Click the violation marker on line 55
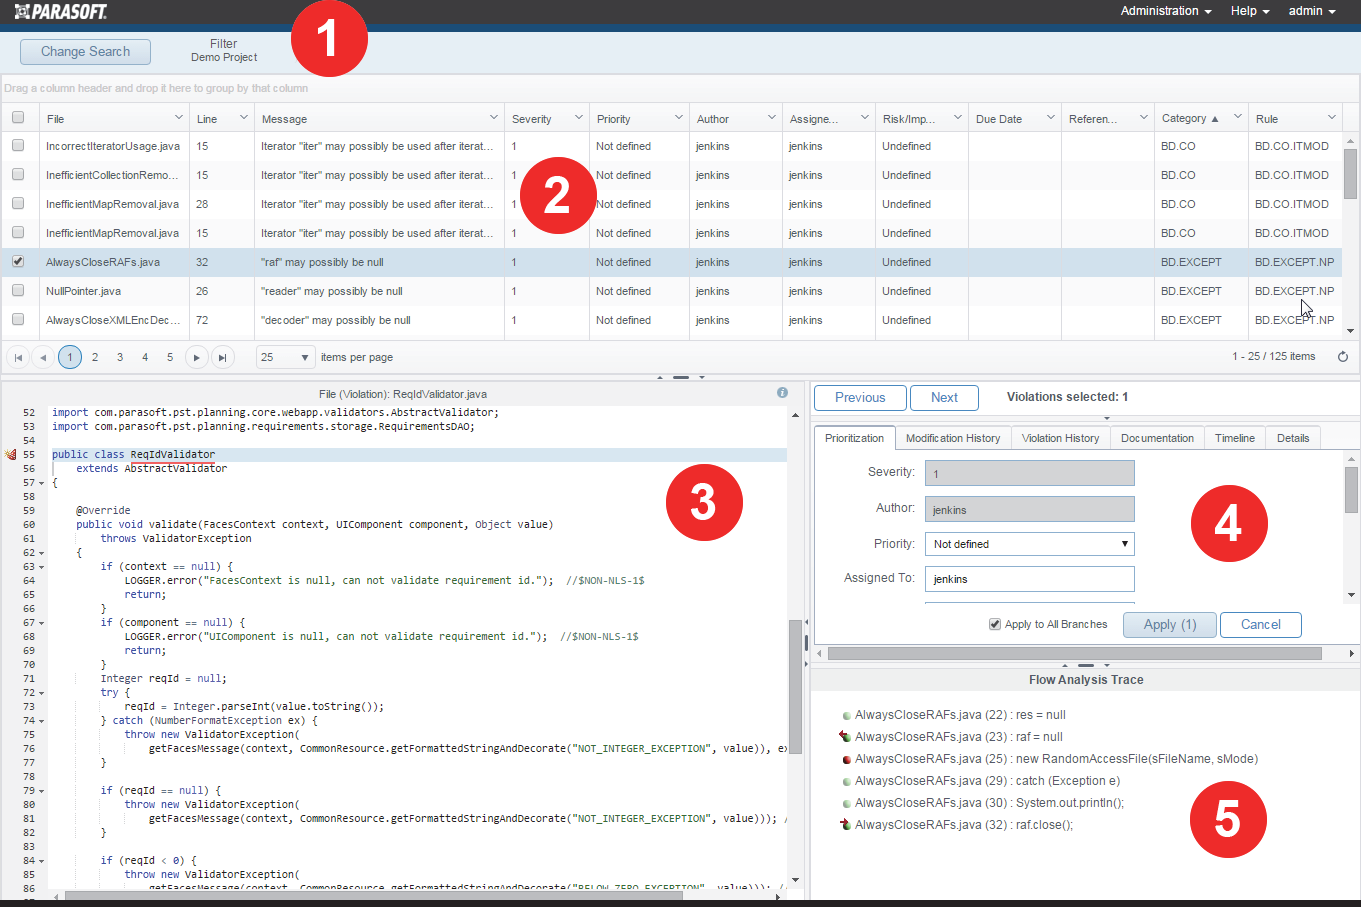This screenshot has width=1361, height=907. [x=10, y=454]
